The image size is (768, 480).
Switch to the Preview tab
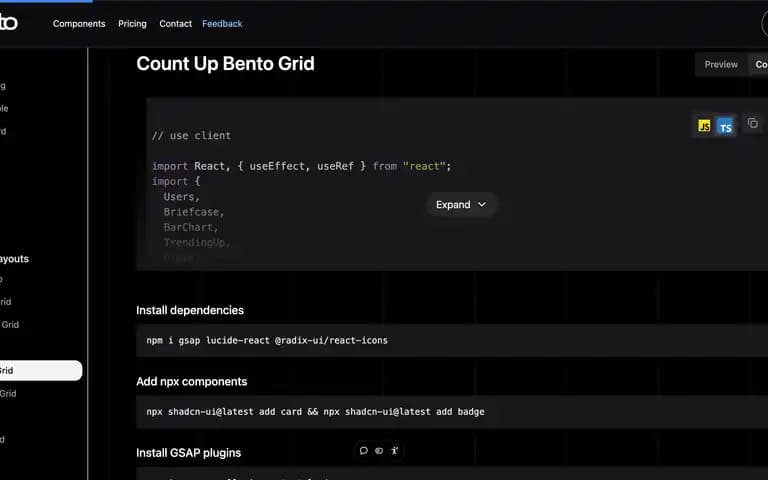[721, 65]
